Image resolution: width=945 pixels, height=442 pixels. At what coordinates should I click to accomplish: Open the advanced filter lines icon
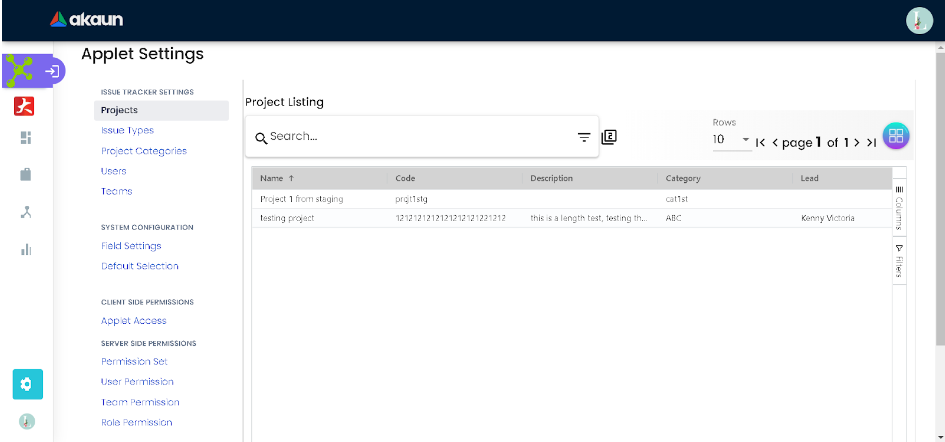[x=584, y=137]
